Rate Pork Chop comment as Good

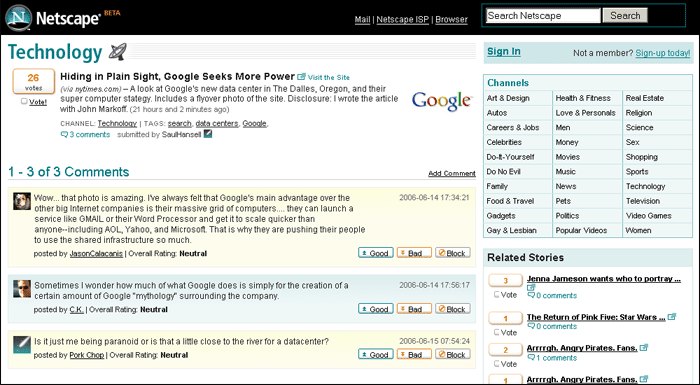376,354
